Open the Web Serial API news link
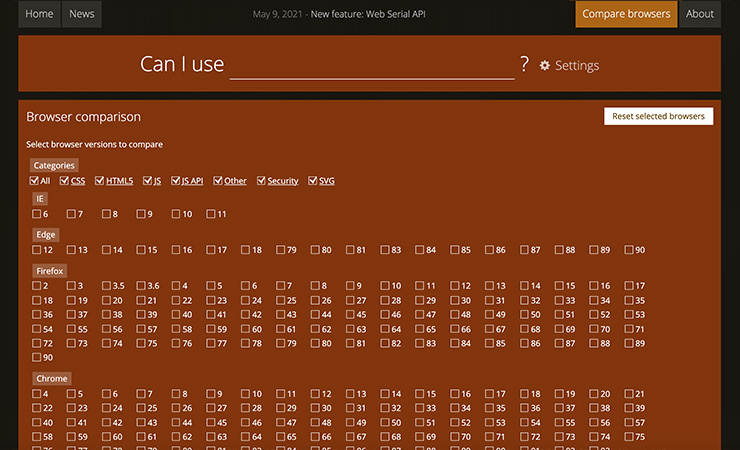Viewport: 740px width, 450px height. 368,14
